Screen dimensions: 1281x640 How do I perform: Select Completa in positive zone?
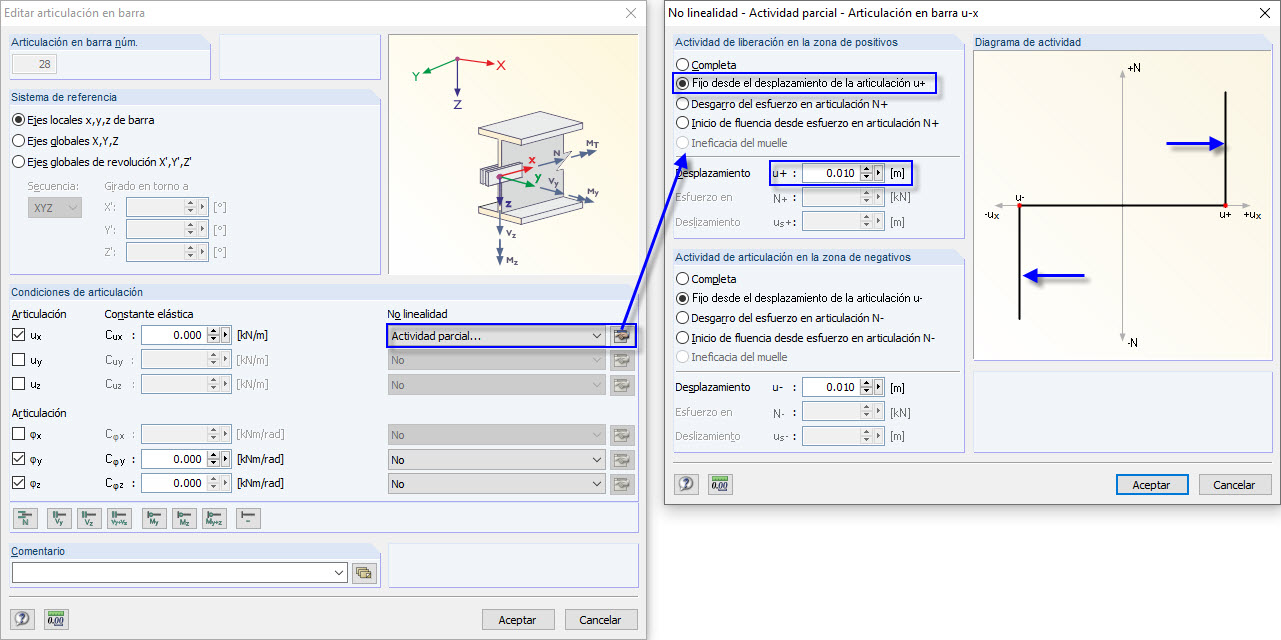coord(707,65)
